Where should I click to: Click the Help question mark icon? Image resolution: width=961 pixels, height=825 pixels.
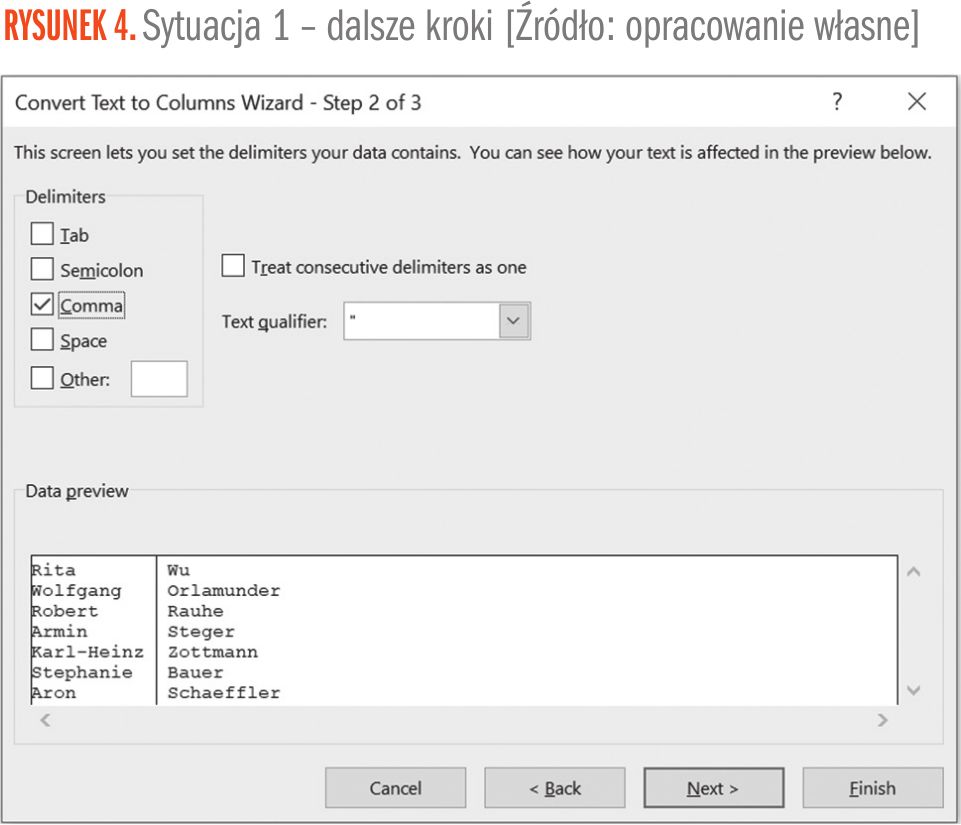click(837, 102)
